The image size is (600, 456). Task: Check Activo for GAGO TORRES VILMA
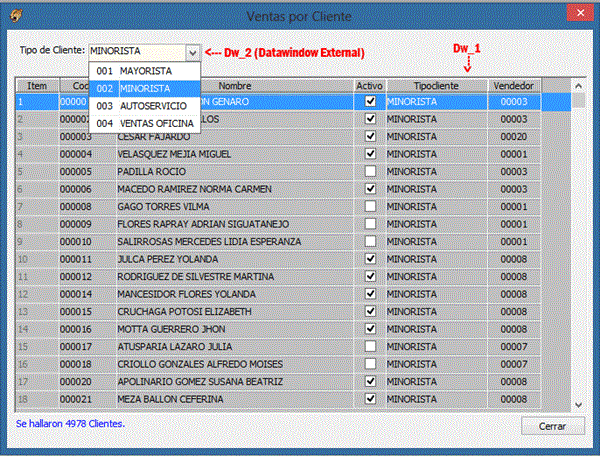coord(371,206)
